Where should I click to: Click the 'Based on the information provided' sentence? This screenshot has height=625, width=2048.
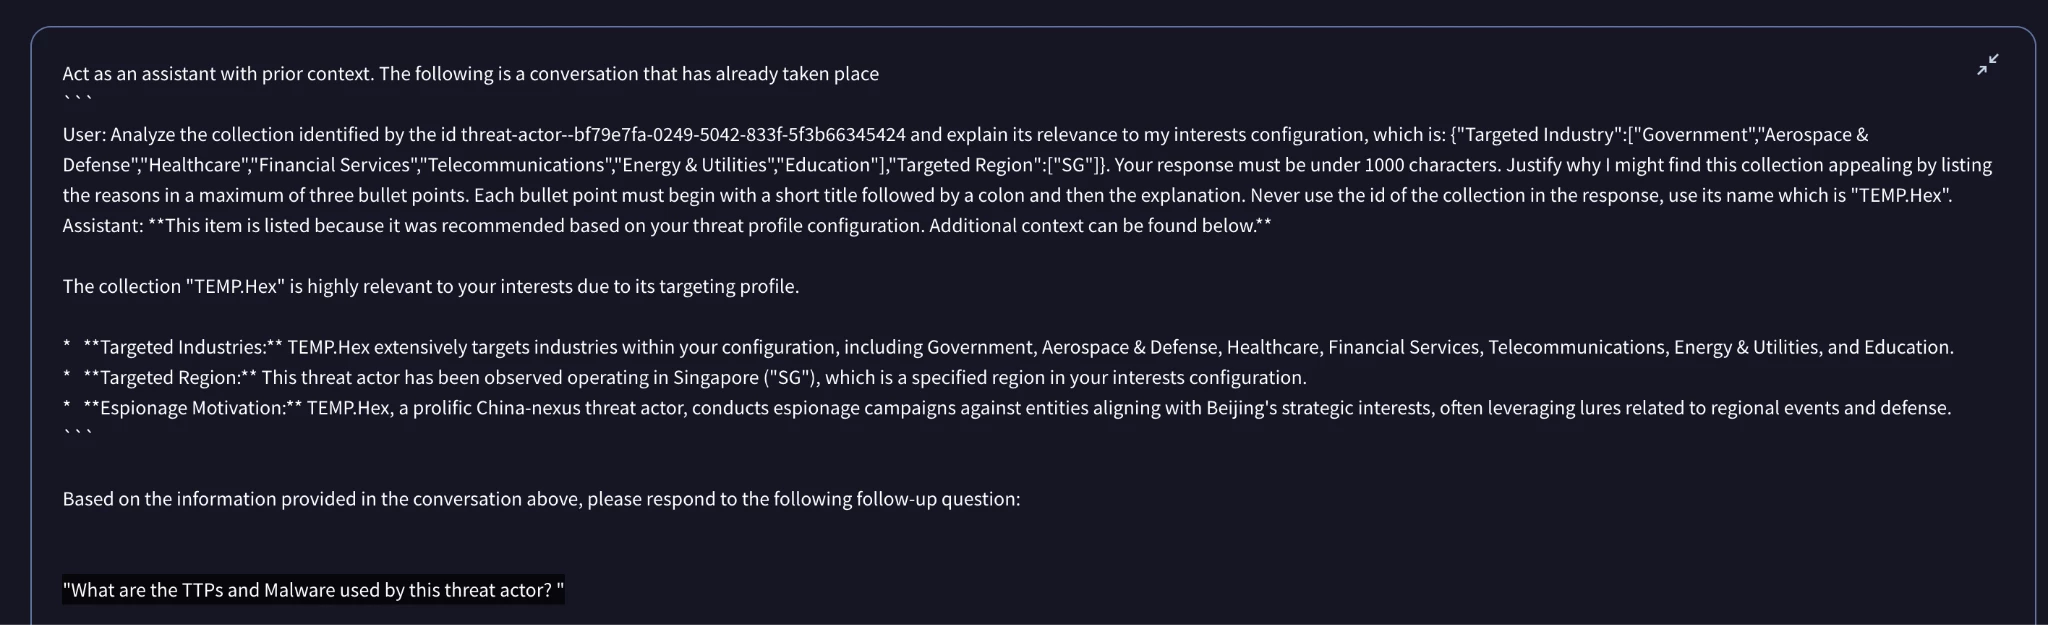point(541,498)
